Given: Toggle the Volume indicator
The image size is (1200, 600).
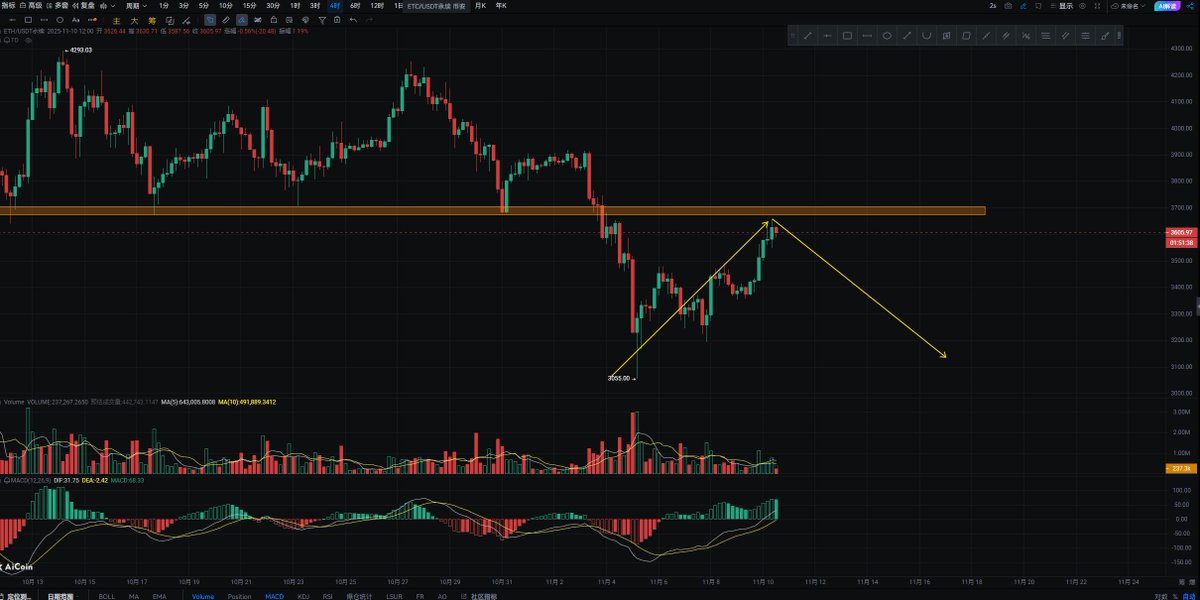Looking at the screenshot, I should pos(203,596).
